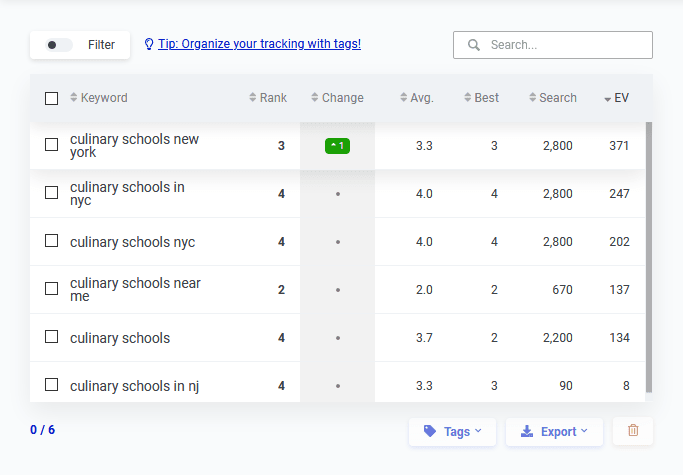Focus the Search input field
The width and height of the screenshot is (683, 475).
[565, 45]
